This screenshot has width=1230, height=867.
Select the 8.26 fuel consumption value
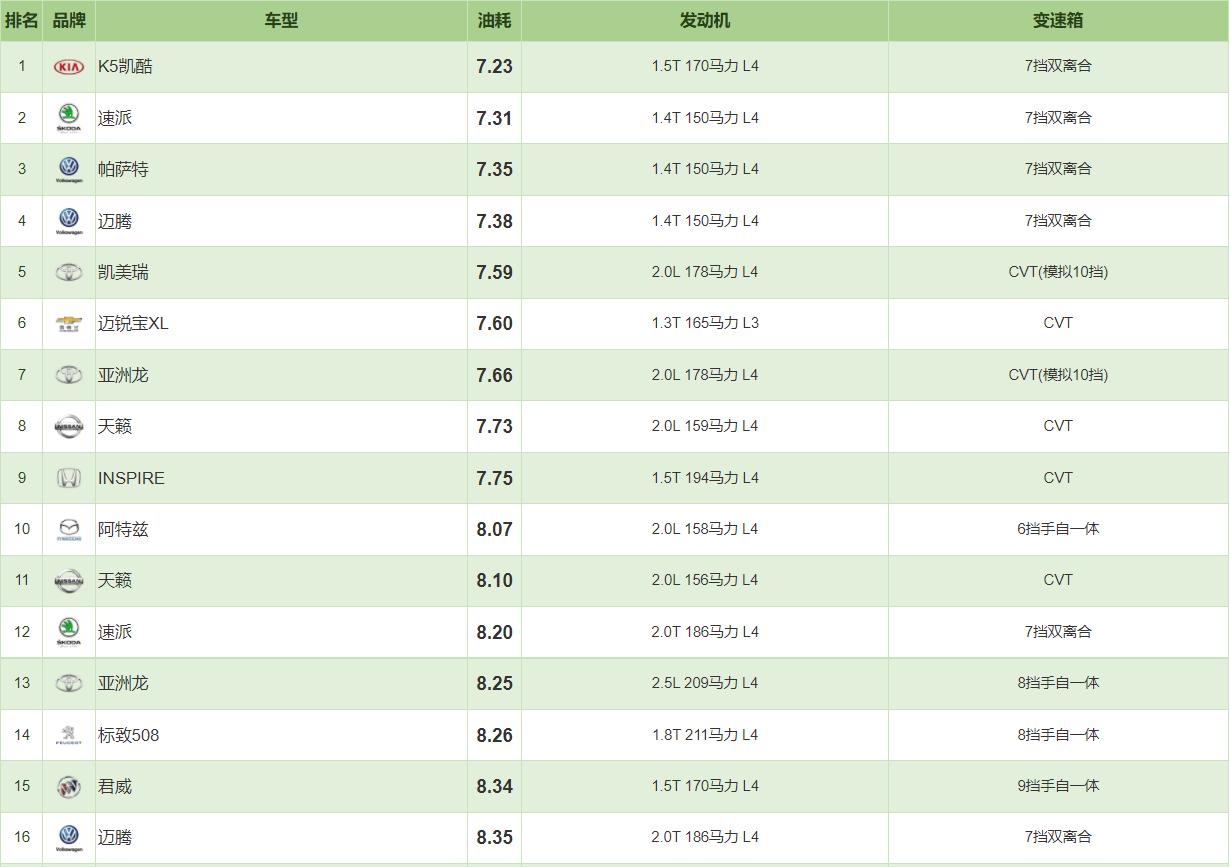(x=495, y=735)
